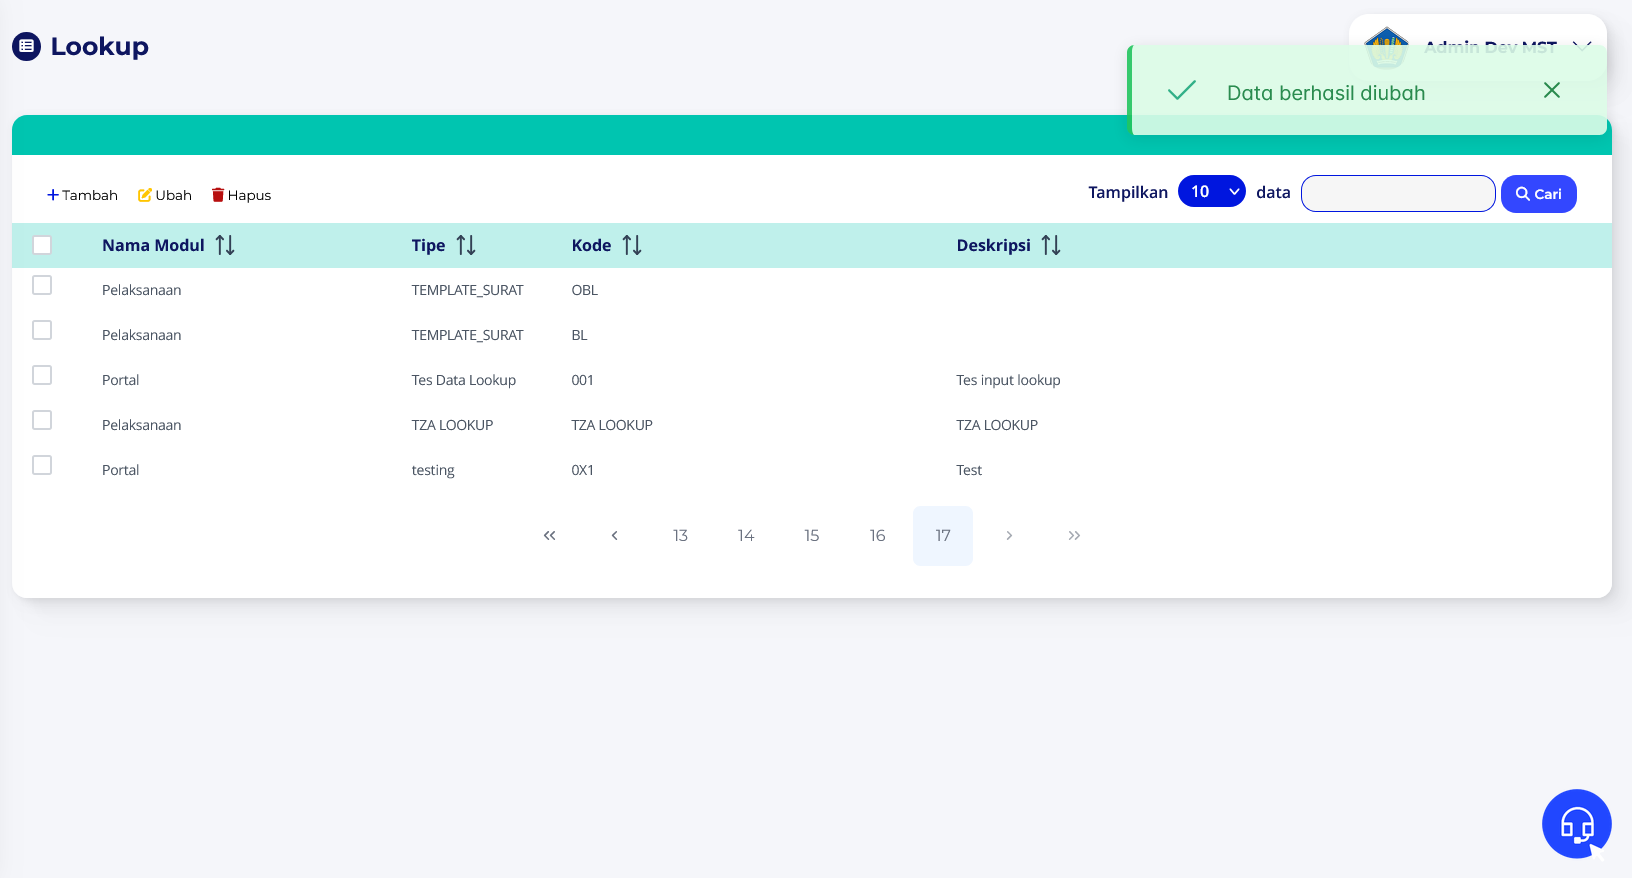Screen dimensions: 1632x878
Task: Open the headset support chat icon
Action: pos(1576,824)
